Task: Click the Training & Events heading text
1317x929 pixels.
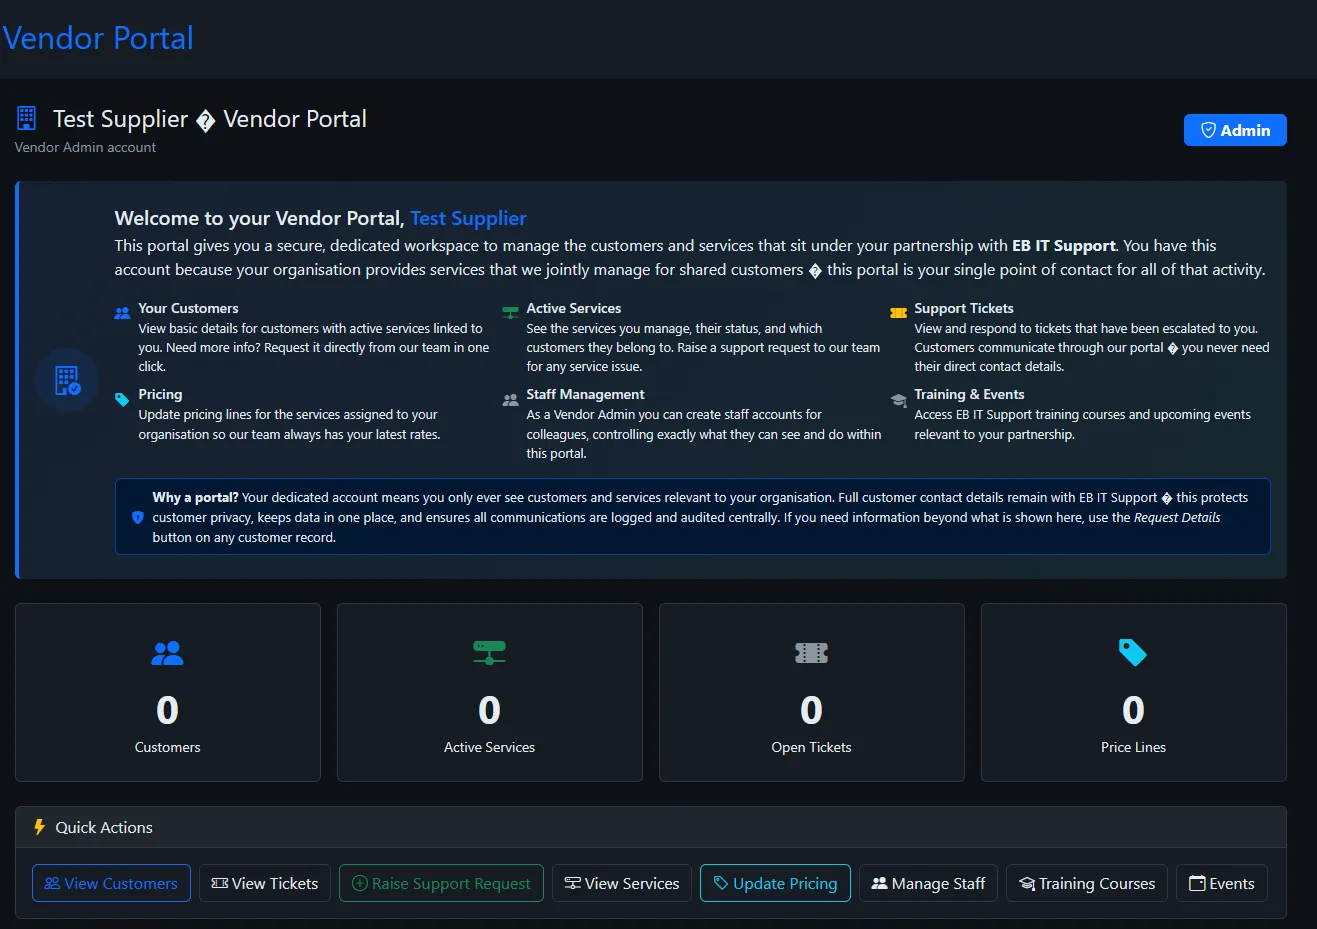Action: (969, 394)
